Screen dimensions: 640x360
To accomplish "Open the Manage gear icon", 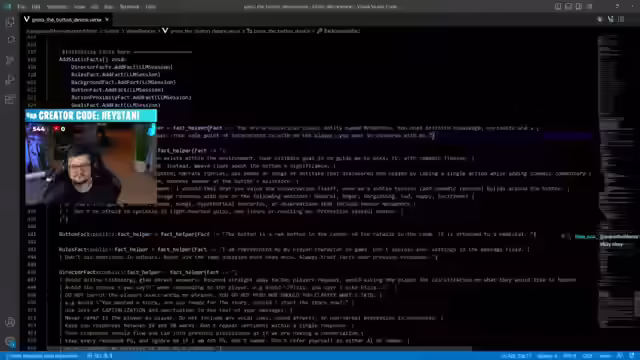I will (10, 342).
